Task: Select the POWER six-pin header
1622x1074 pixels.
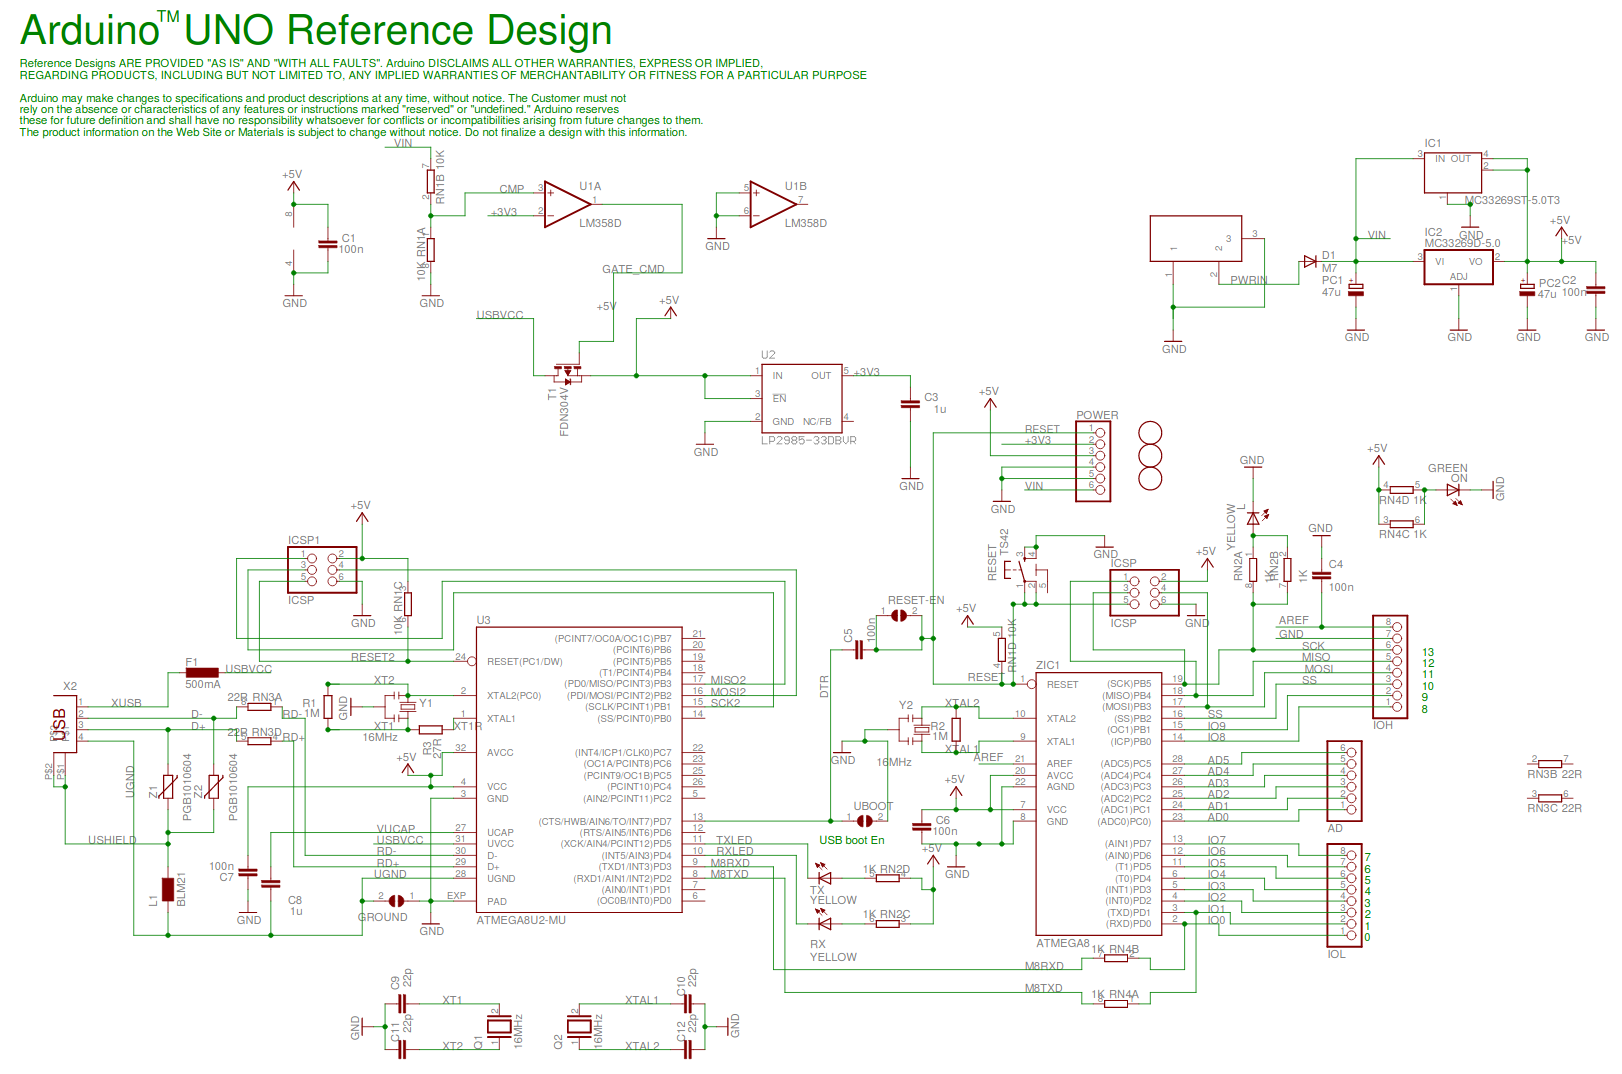Action: point(1093,461)
